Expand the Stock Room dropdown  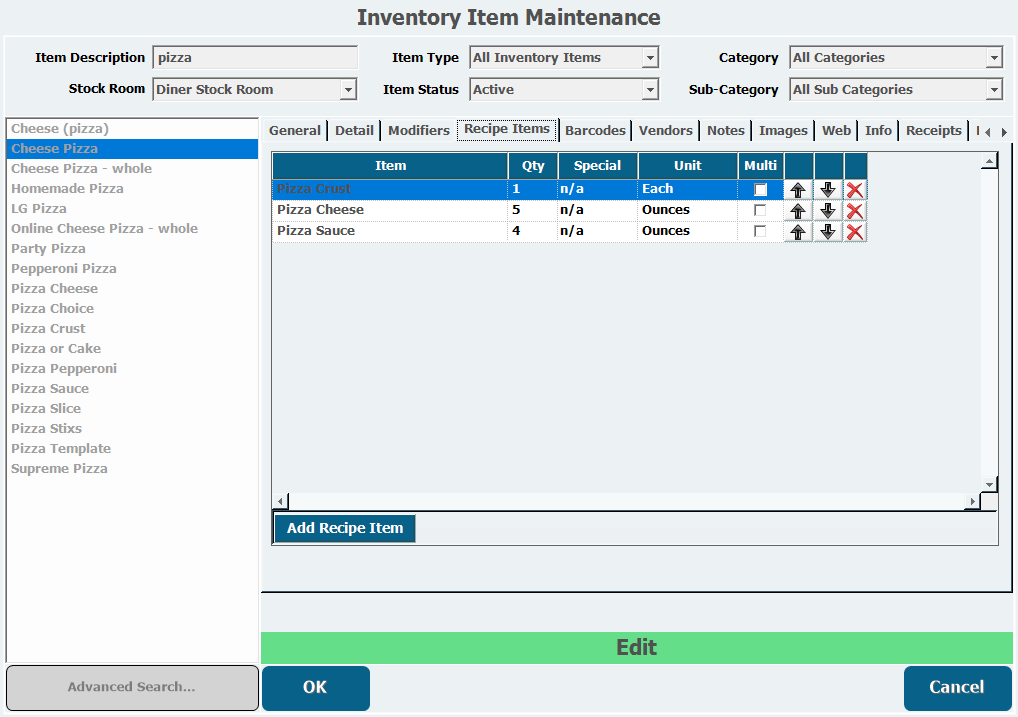[x=348, y=90]
